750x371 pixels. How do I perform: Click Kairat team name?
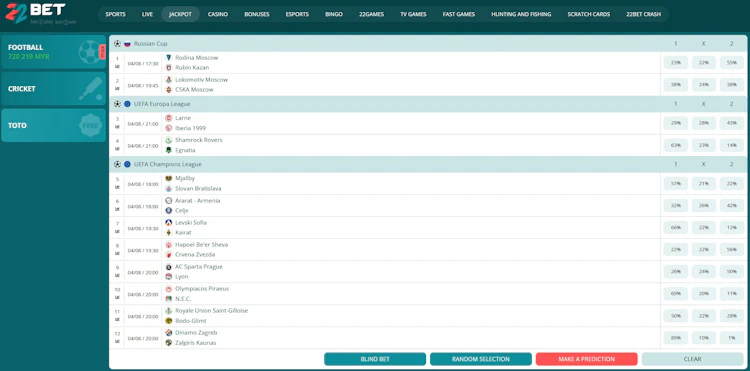[x=183, y=232]
